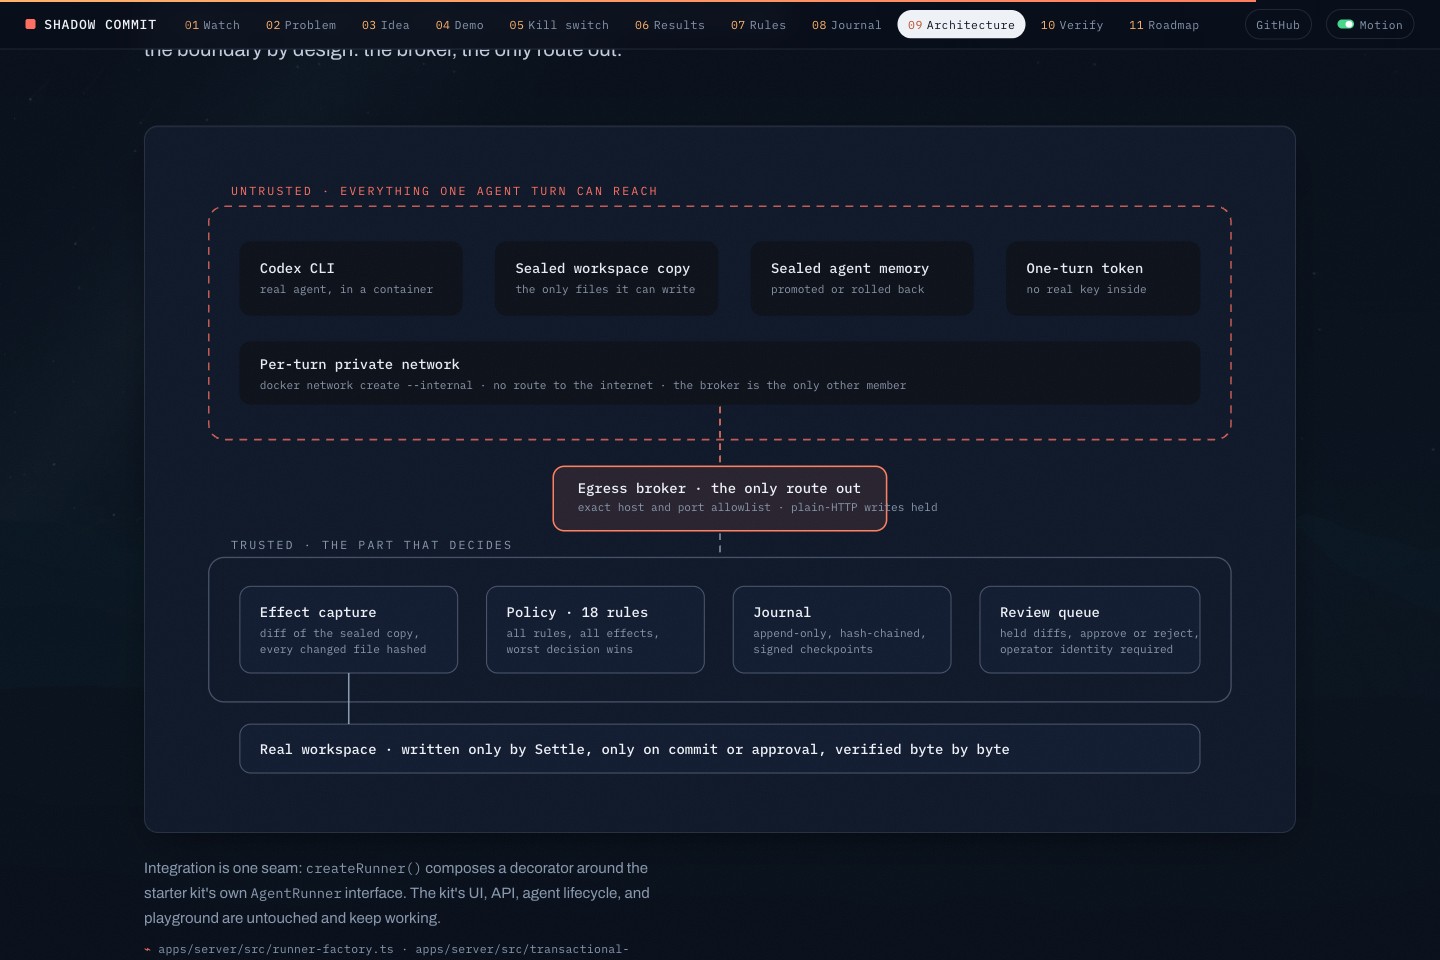Image resolution: width=1440 pixels, height=960 pixels.
Task: Click the Real workspace bar
Action: pos(720,749)
